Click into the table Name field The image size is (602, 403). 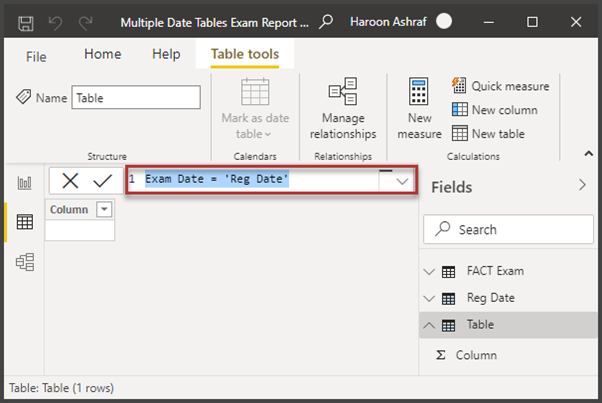coord(136,97)
